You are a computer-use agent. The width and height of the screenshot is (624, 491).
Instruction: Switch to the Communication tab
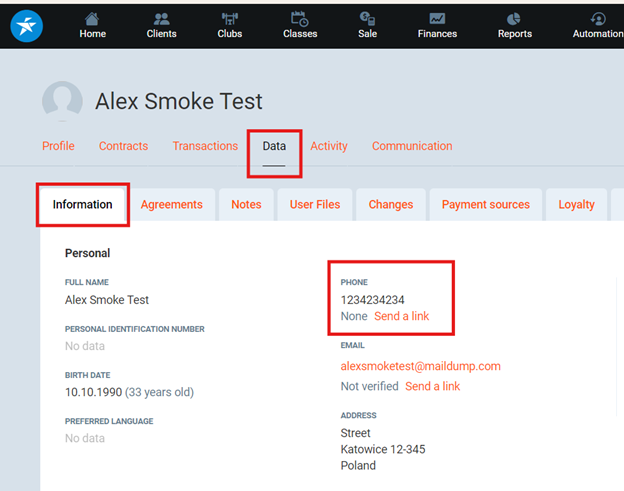coord(412,146)
